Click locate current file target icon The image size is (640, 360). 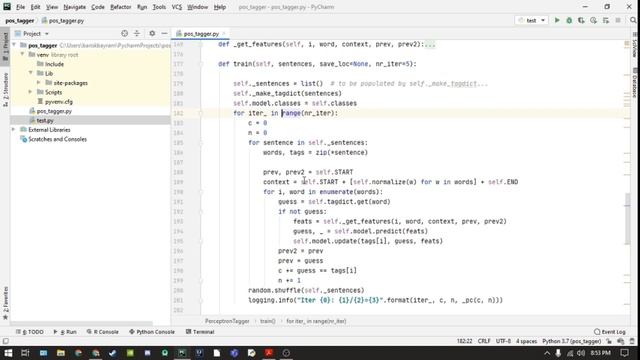[x=124, y=33]
